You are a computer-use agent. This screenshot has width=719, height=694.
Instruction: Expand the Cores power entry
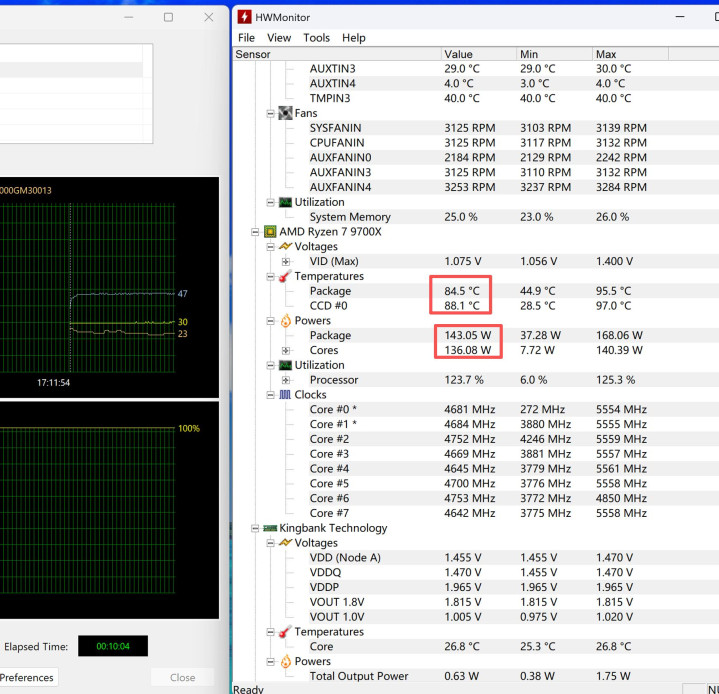tap(286, 351)
